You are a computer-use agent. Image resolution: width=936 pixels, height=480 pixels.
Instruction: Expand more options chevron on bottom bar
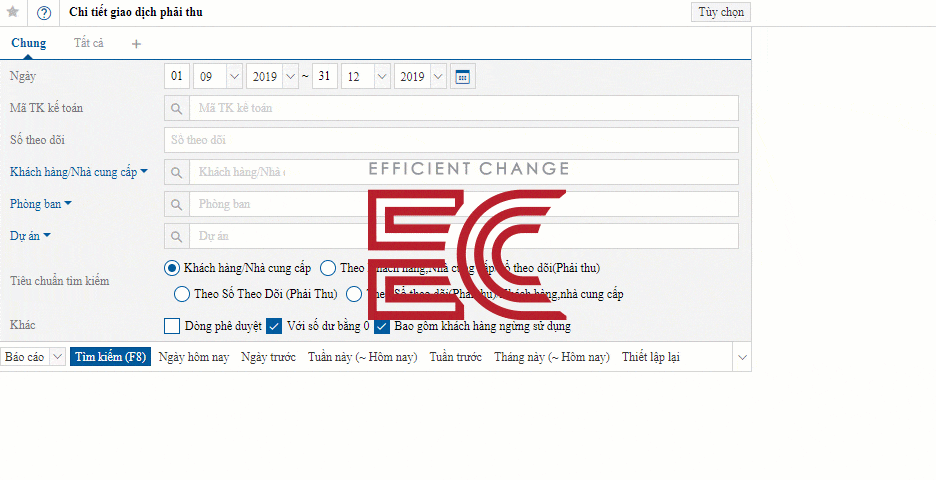point(743,357)
